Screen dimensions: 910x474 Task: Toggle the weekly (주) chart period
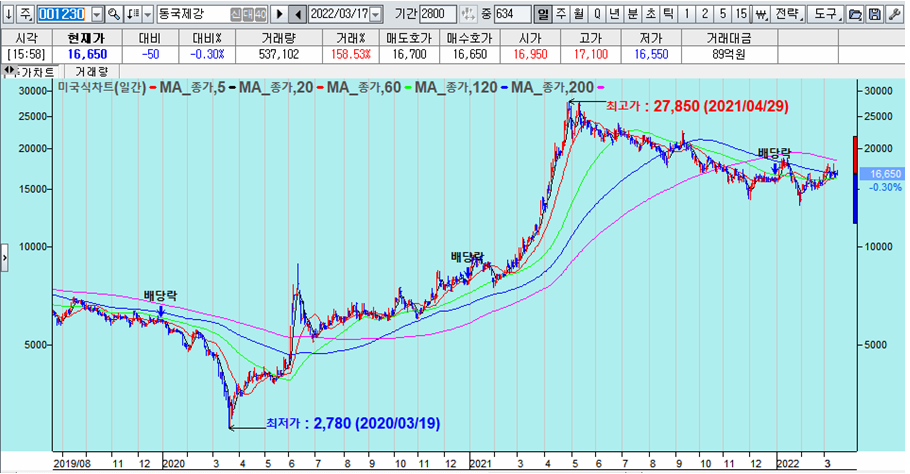pyautogui.click(x=561, y=15)
